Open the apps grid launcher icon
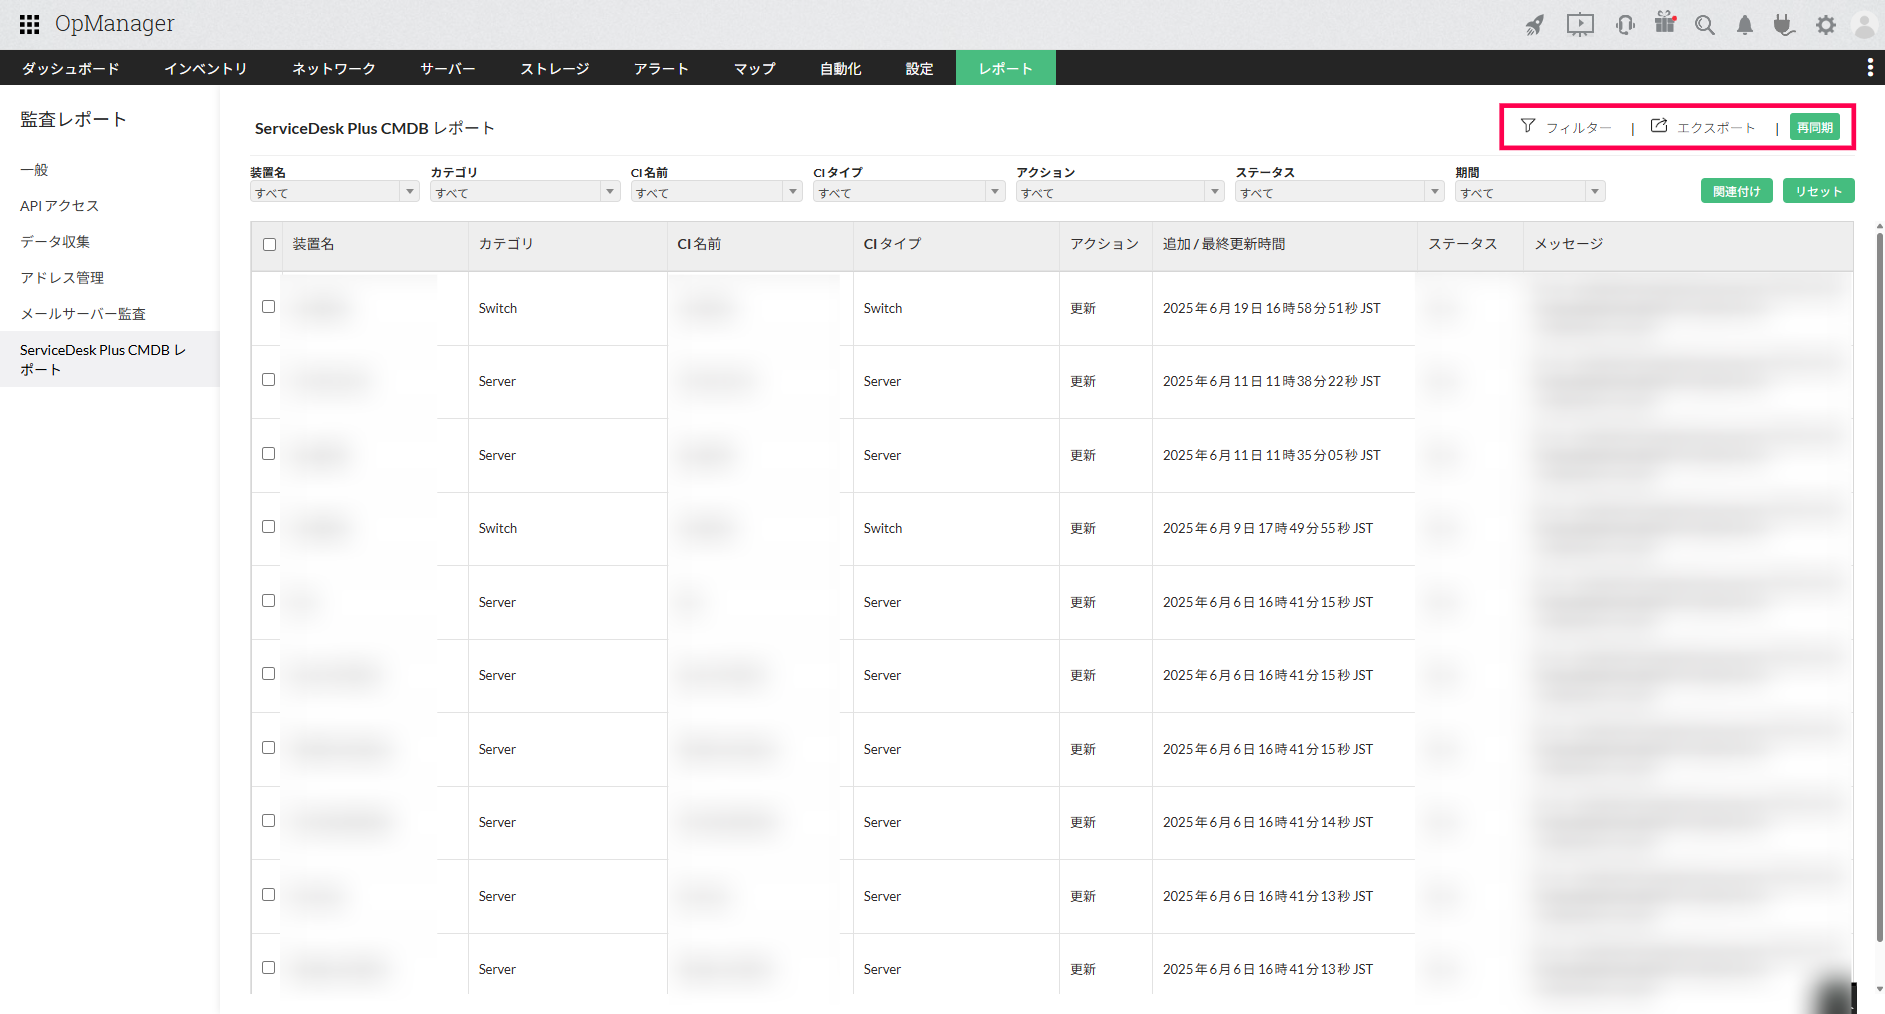Viewport: 1885px width, 1014px height. pos(30,24)
